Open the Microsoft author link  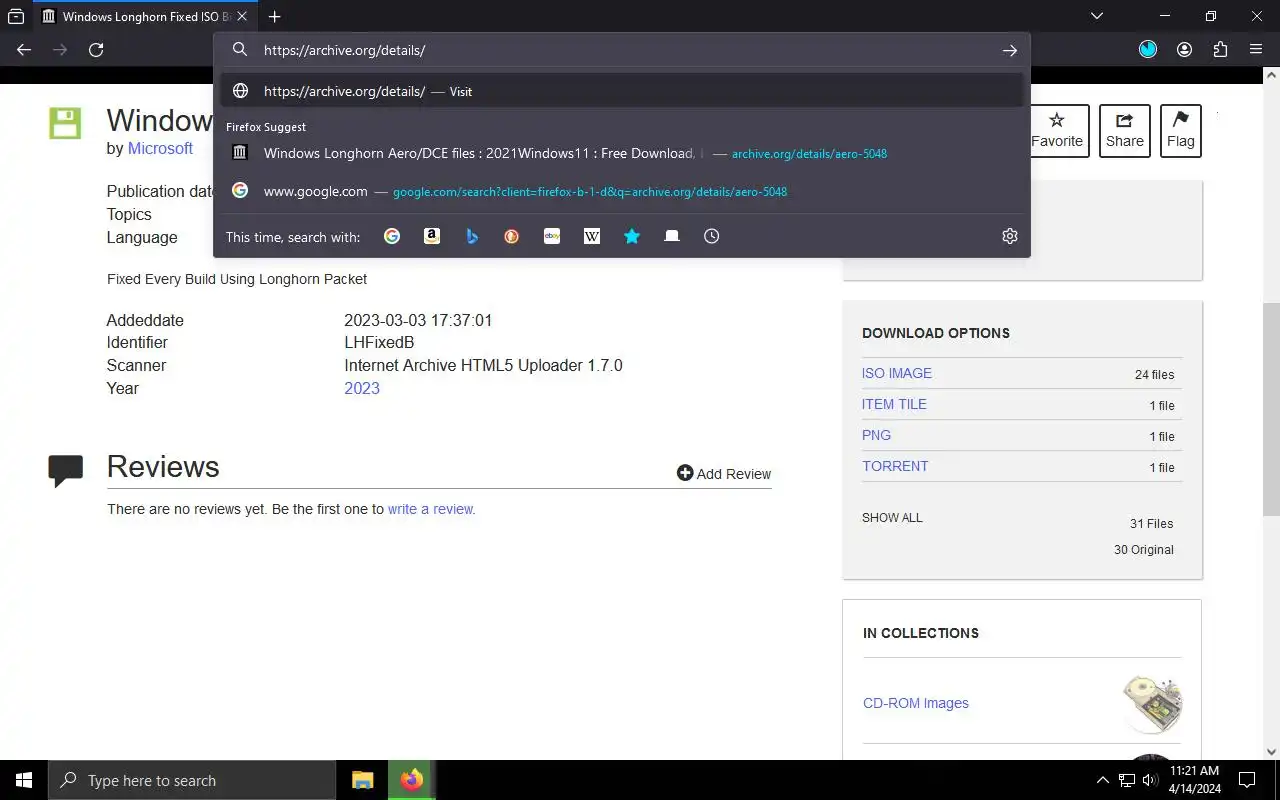[x=160, y=148]
